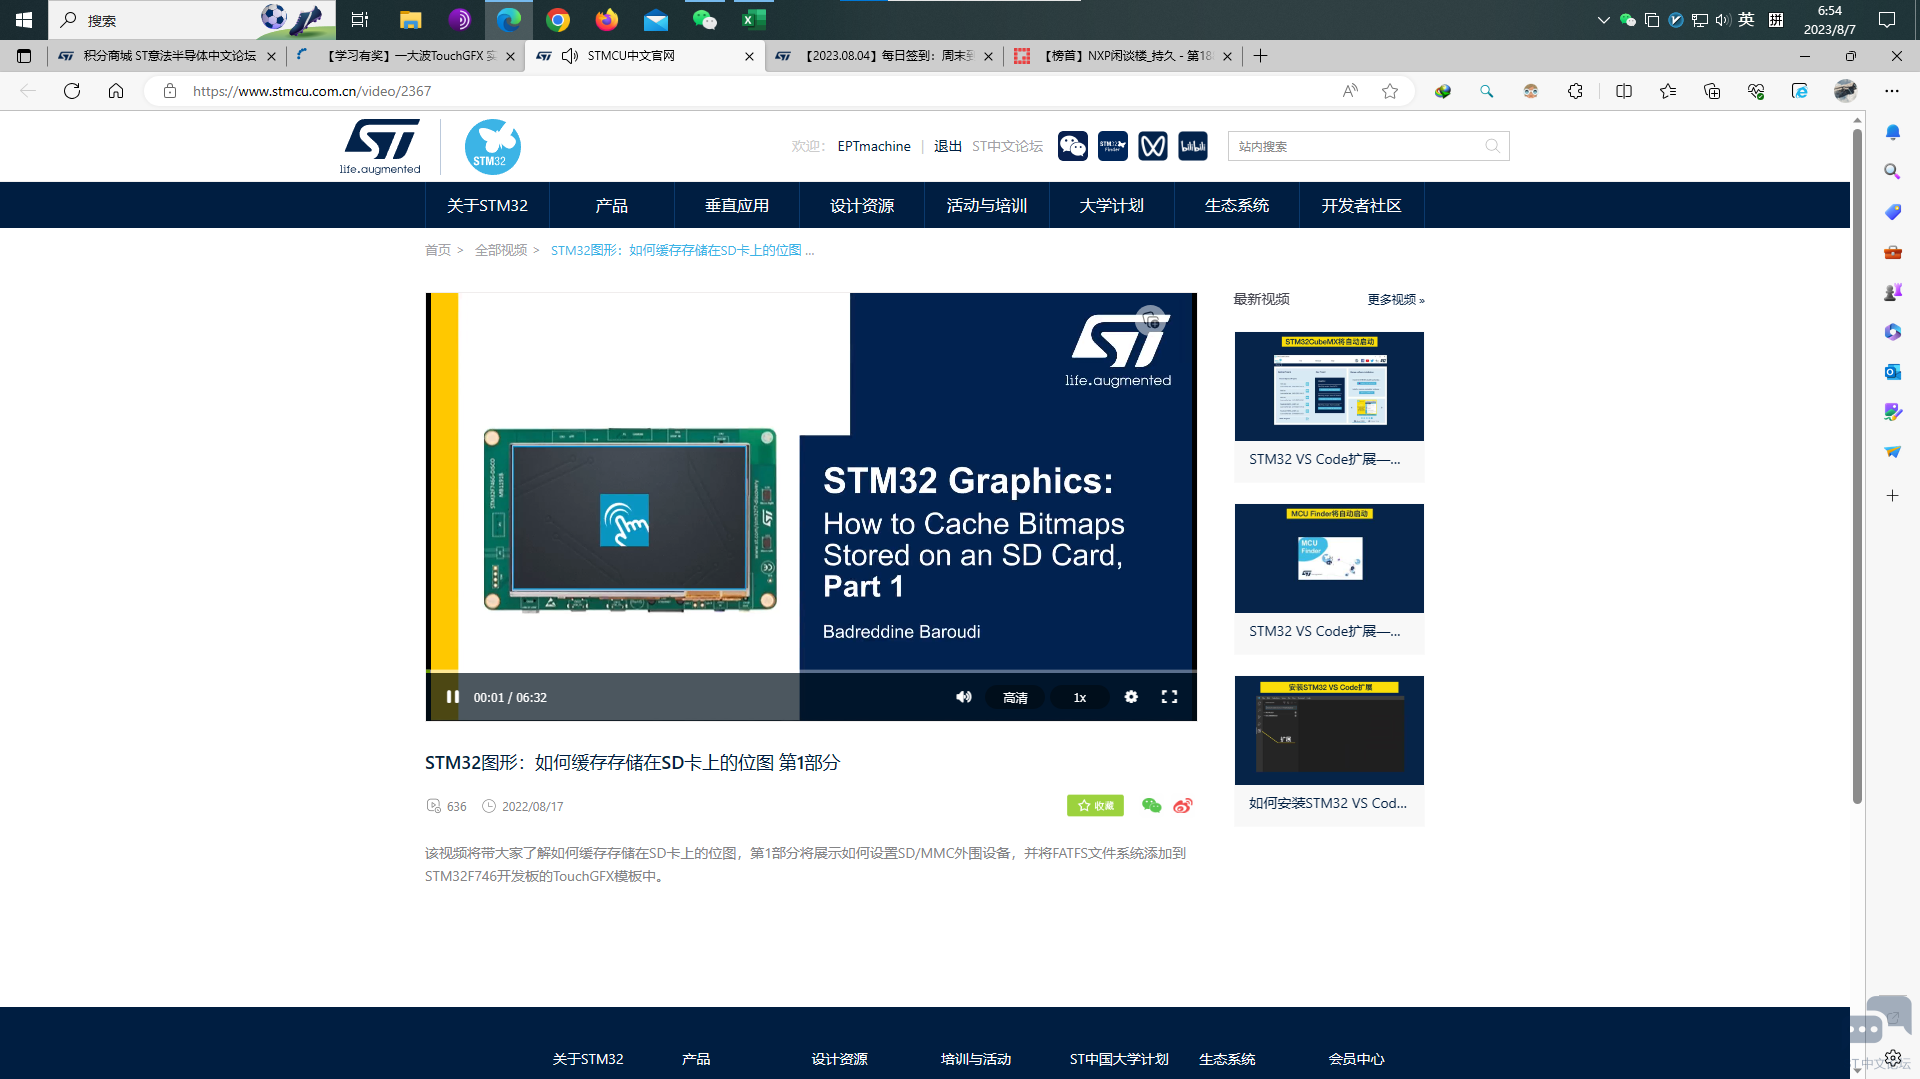This screenshot has width=1920, height=1079.
Task: Open the 活动与培训 navigation menu
Action: point(987,205)
